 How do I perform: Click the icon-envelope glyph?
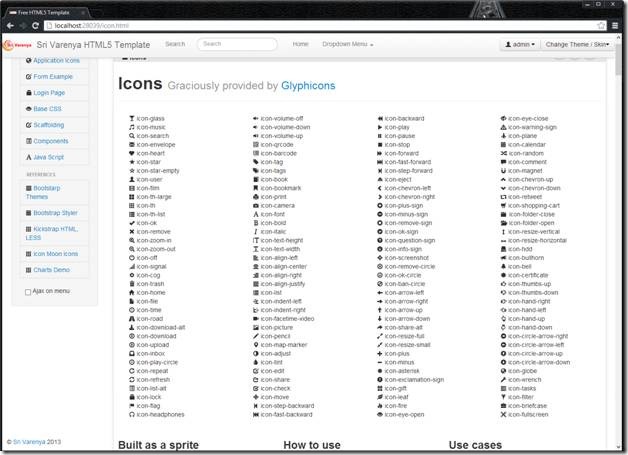click(132, 145)
